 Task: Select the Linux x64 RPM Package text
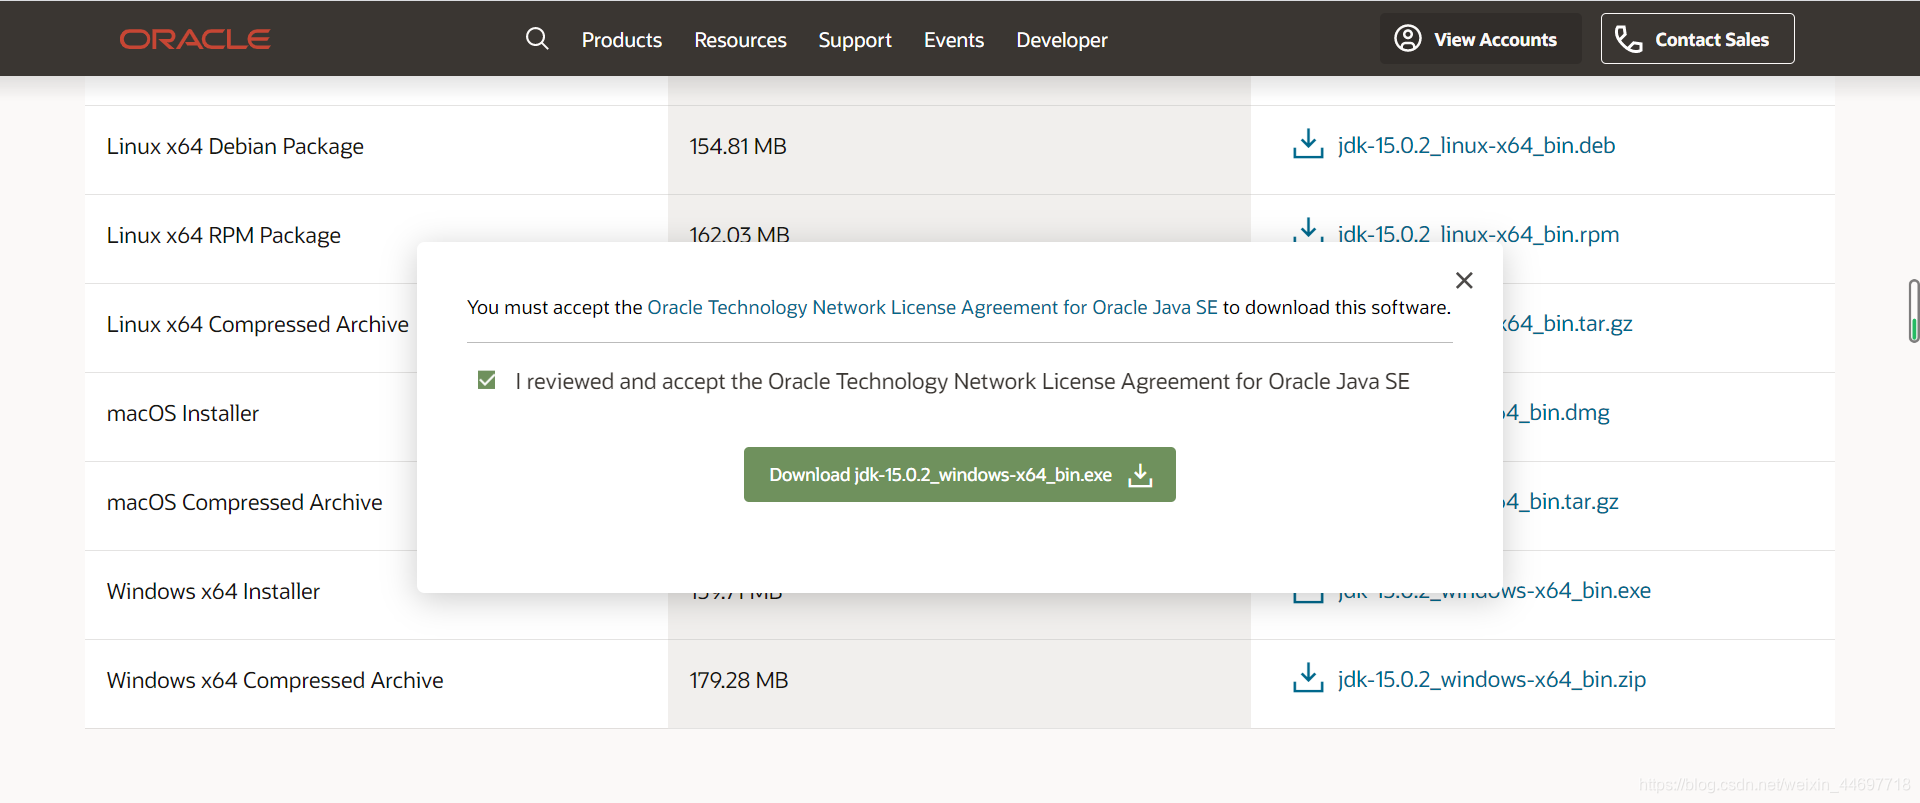coord(224,235)
